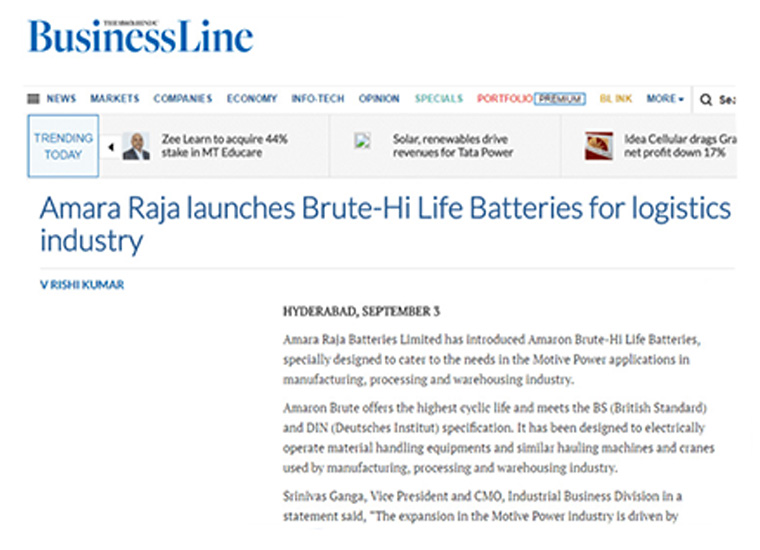The image size is (760, 550).
Task: Expand the MORE dropdown menu
Action: click(665, 99)
